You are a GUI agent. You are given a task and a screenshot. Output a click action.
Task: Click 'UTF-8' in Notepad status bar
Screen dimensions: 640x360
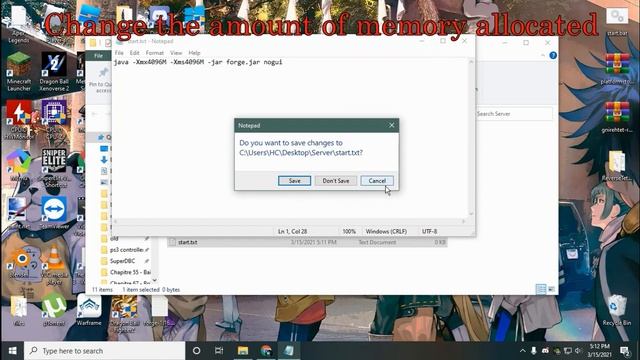tap(429, 231)
